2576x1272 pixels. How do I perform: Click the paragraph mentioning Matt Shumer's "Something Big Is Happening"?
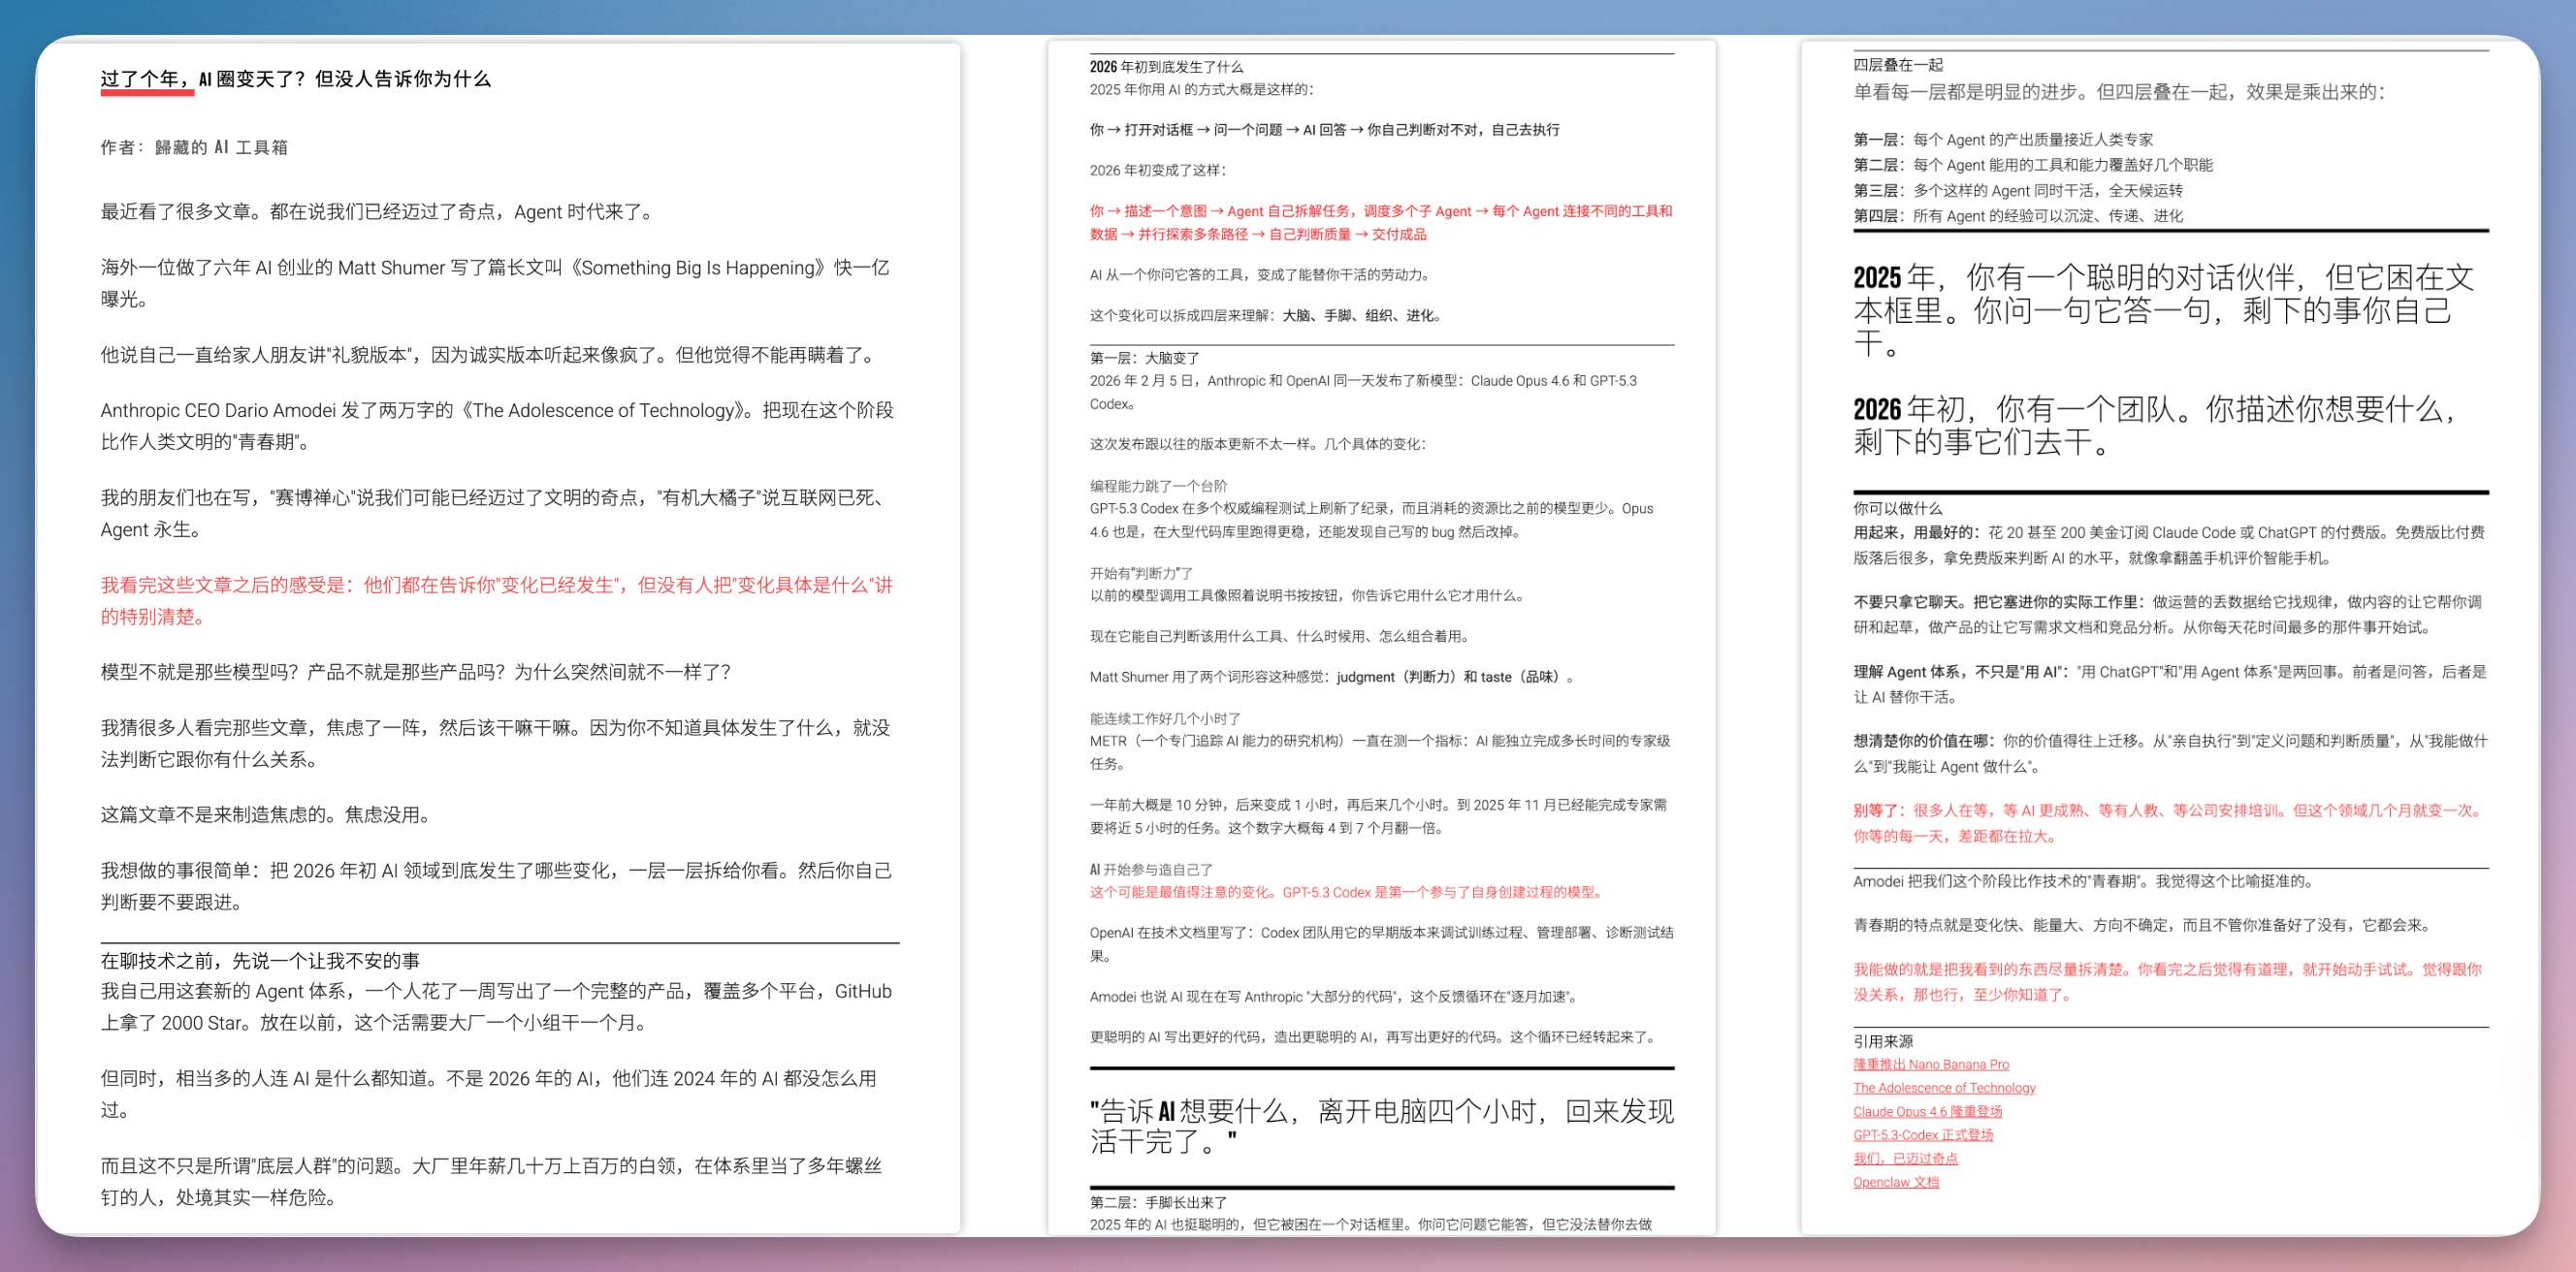click(496, 283)
